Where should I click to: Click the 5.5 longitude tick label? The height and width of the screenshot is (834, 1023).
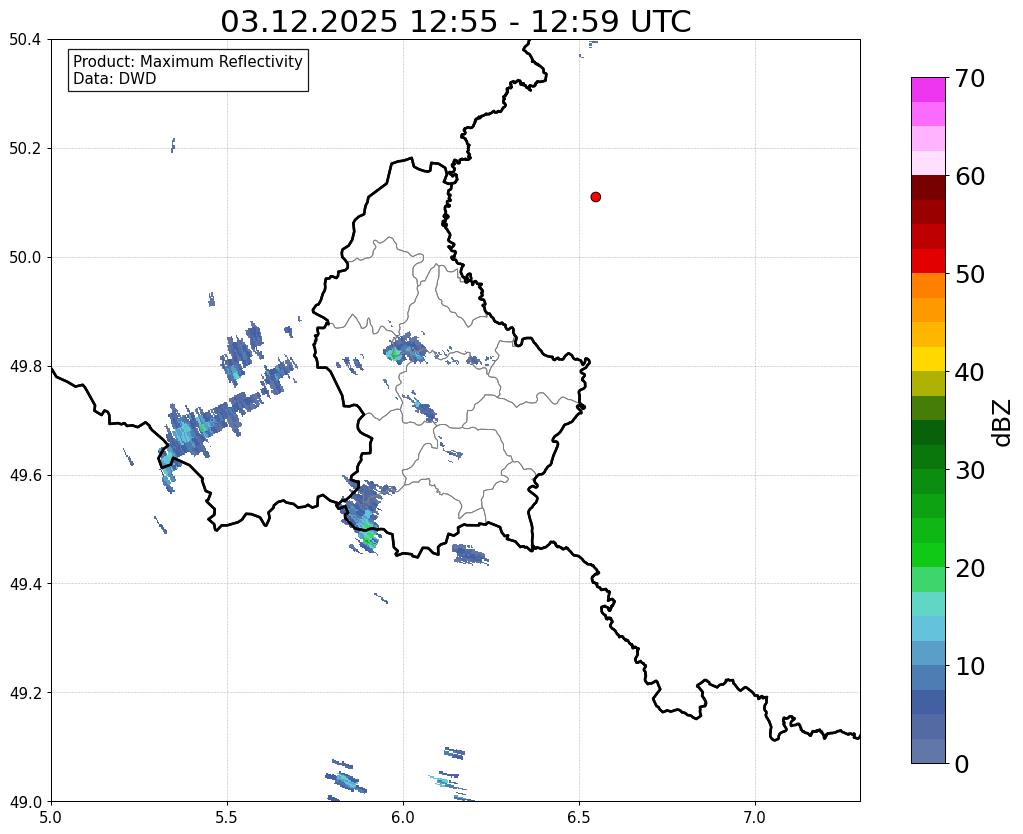click(x=227, y=818)
